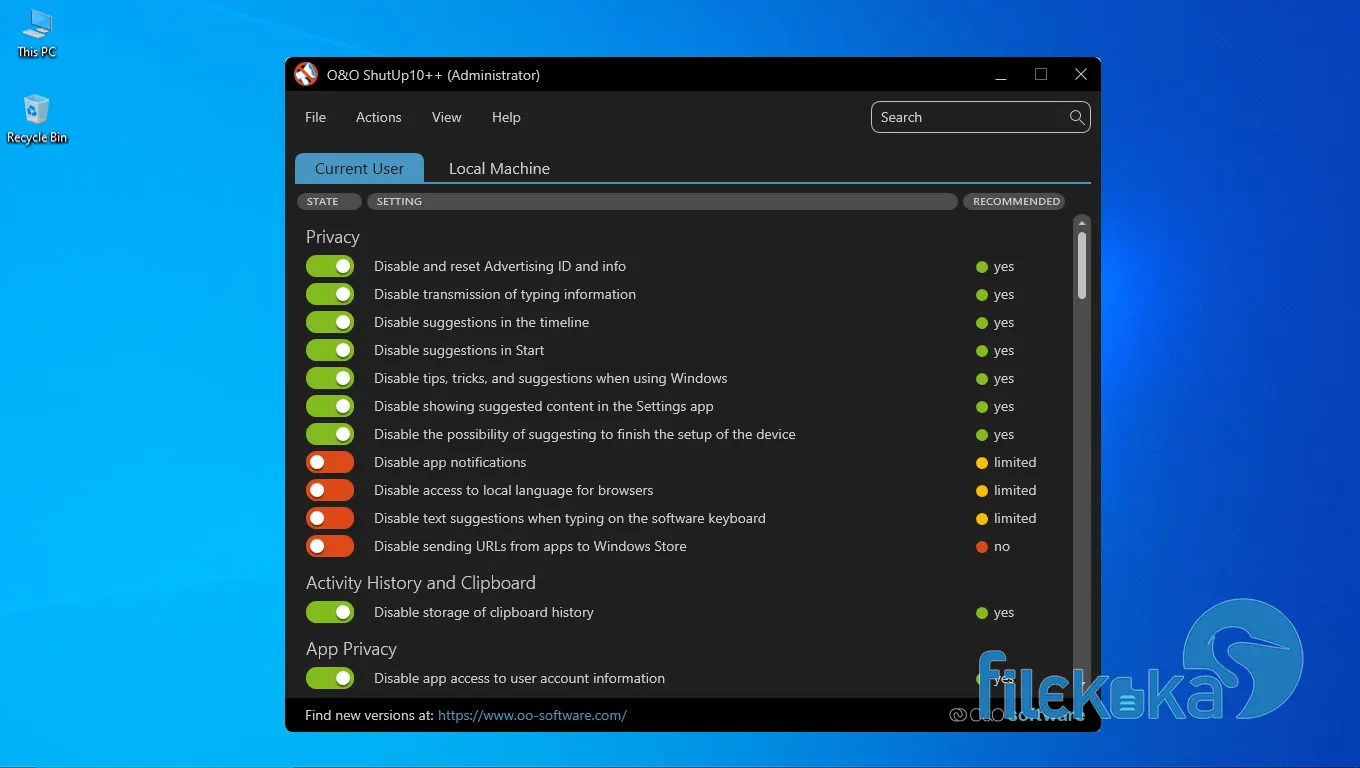
Task: Open the This PC desktop icon
Action: coord(37,34)
